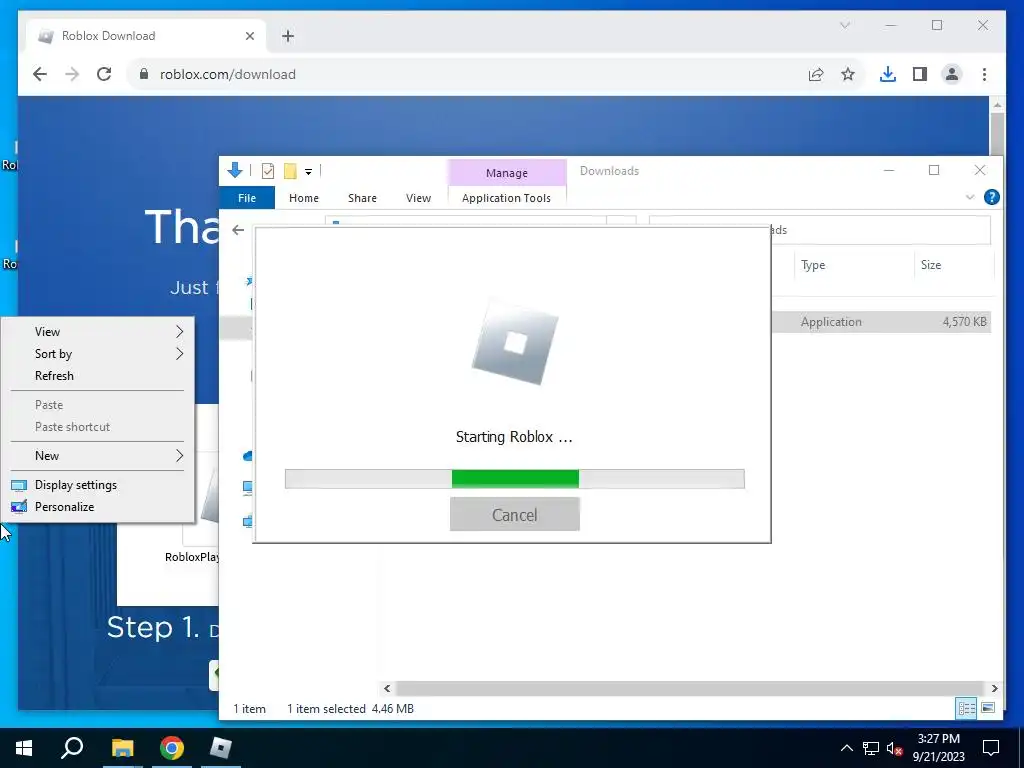The height and width of the screenshot is (768, 1024).
Task: Share this page icon in Chrome
Action: point(816,74)
